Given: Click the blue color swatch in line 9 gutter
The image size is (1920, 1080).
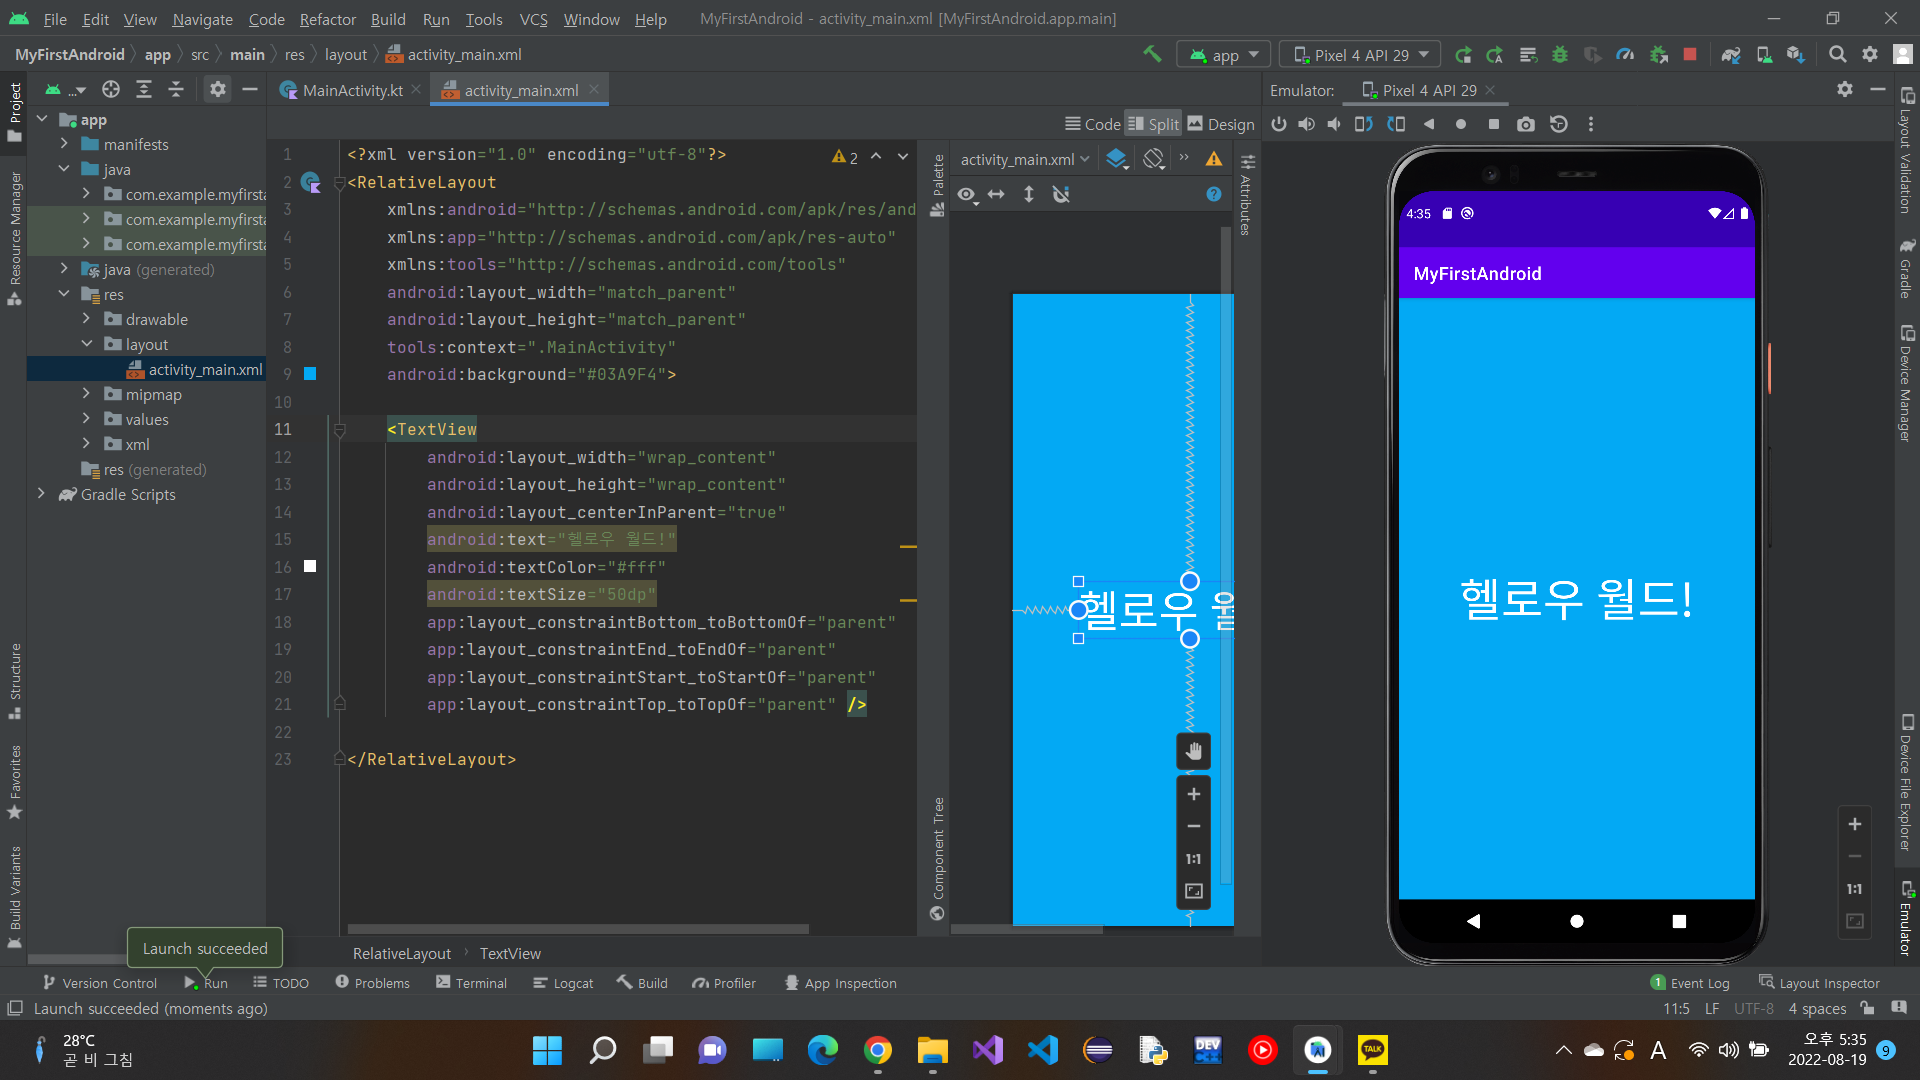Looking at the screenshot, I should 310,374.
